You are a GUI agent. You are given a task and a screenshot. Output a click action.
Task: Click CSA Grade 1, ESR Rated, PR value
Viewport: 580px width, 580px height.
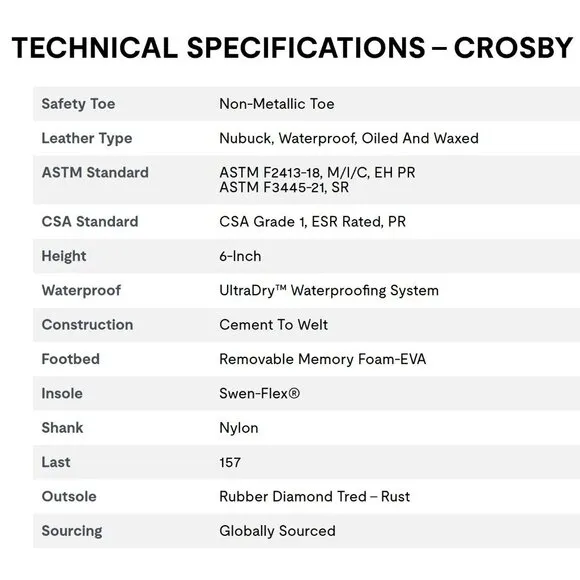(x=313, y=222)
